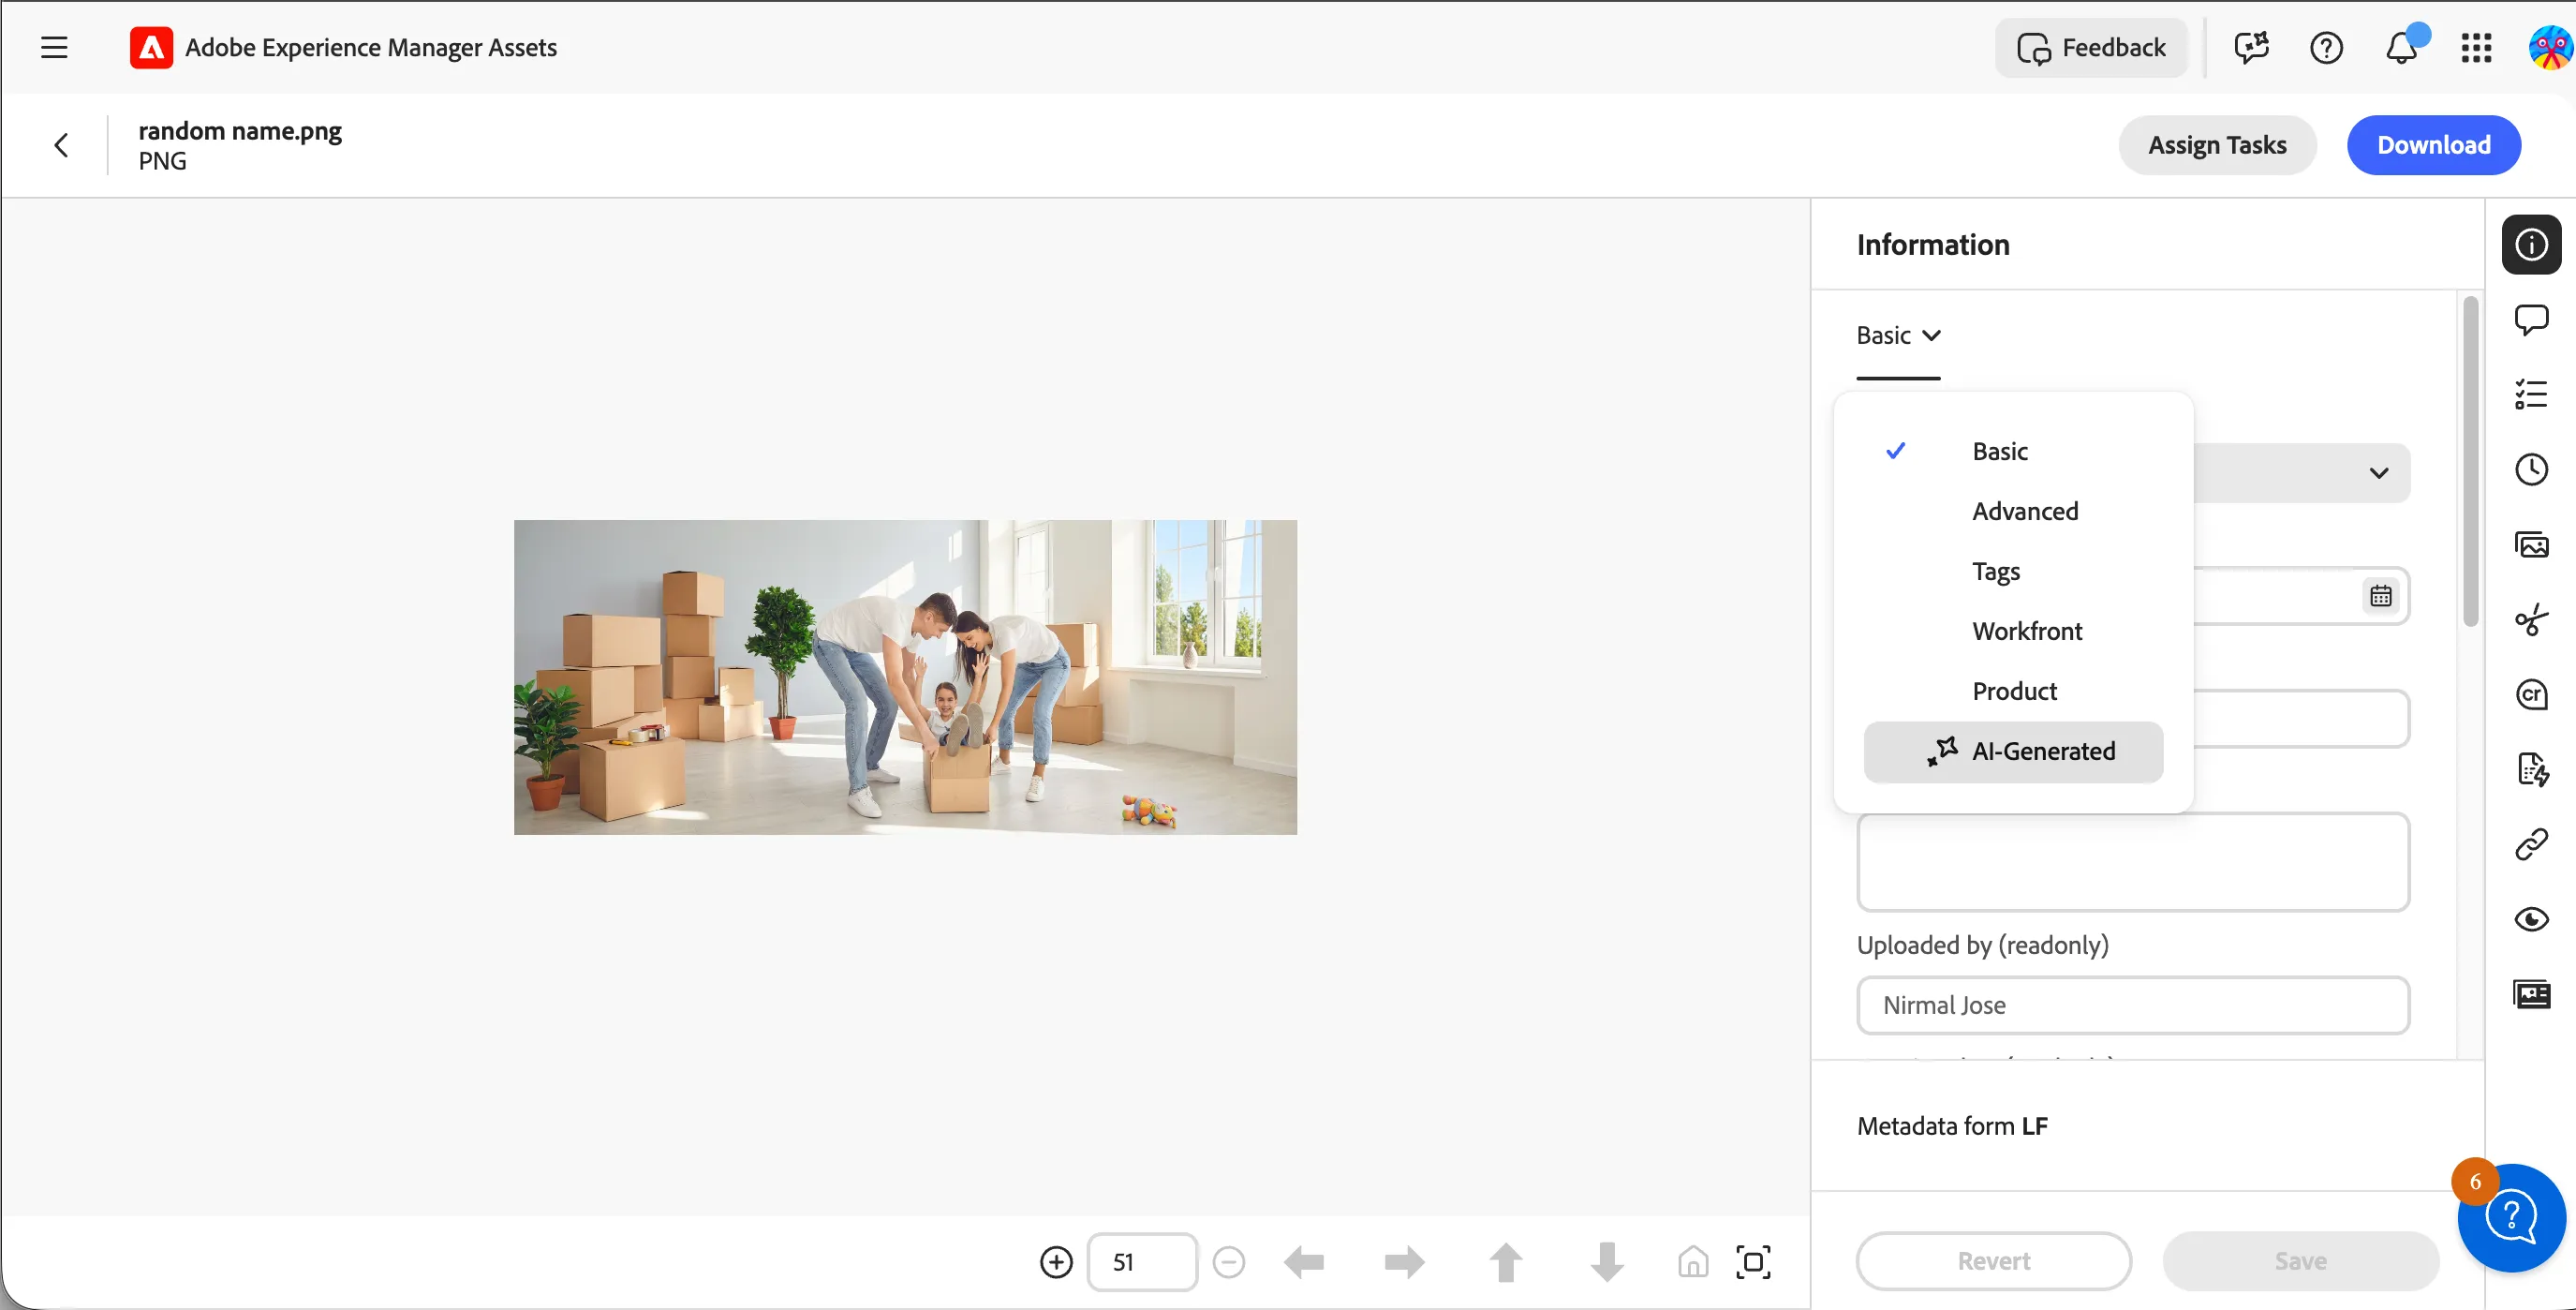Pan image down with down arrow
Screen dimensions: 2576x1310
[x=1607, y=1262]
